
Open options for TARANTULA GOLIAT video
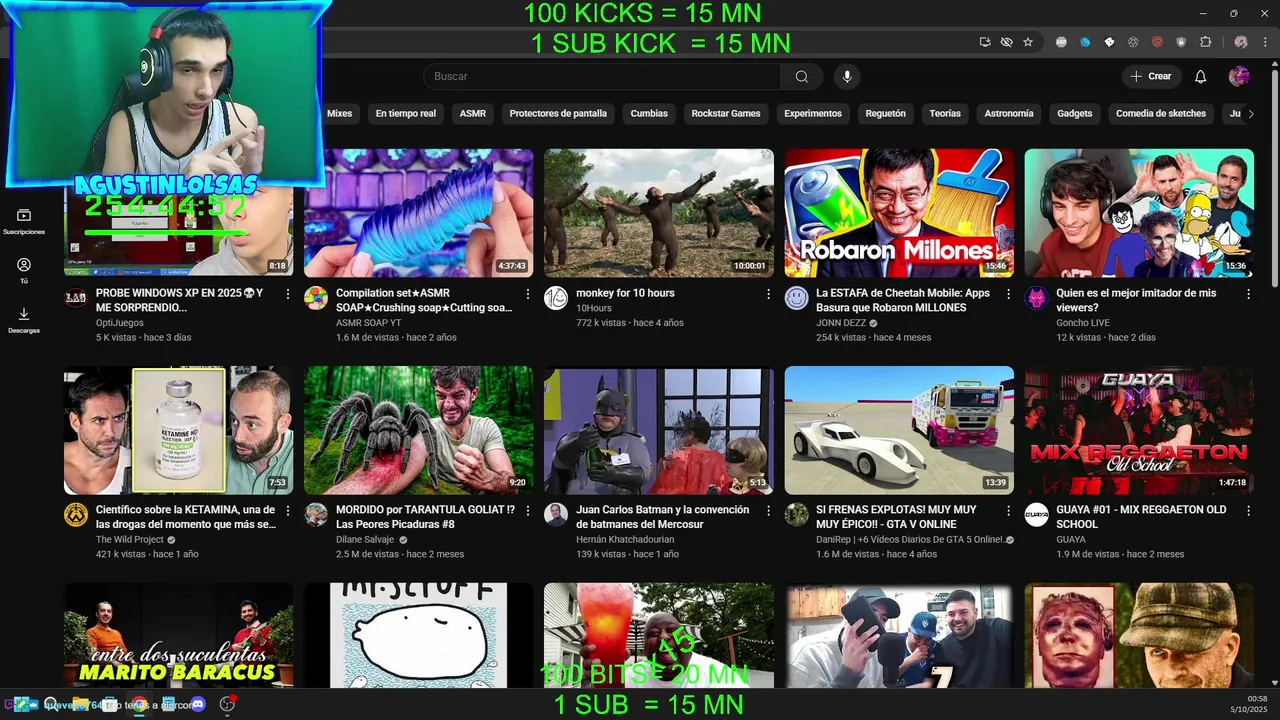pyautogui.click(x=528, y=511)
